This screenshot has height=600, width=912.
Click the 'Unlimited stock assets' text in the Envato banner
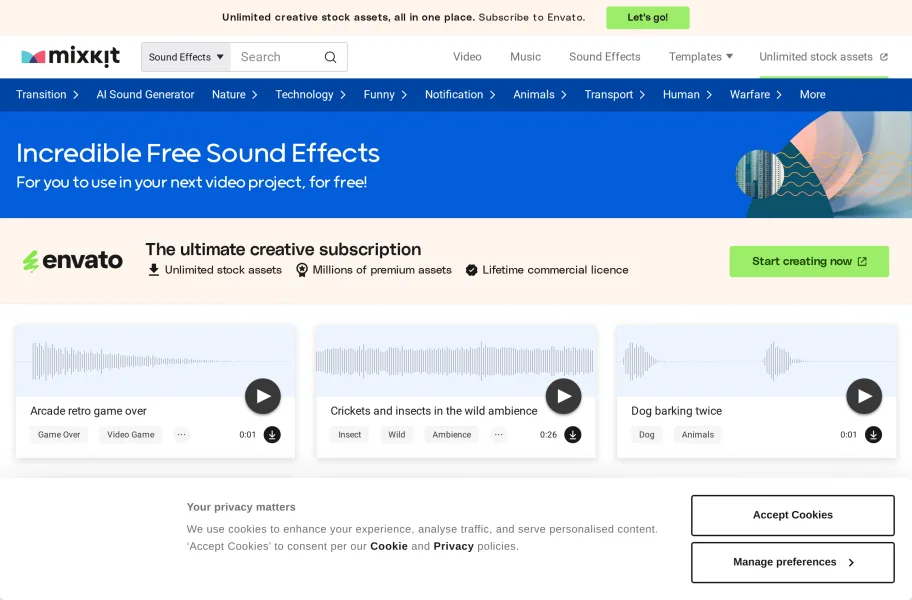coord(223,270)
